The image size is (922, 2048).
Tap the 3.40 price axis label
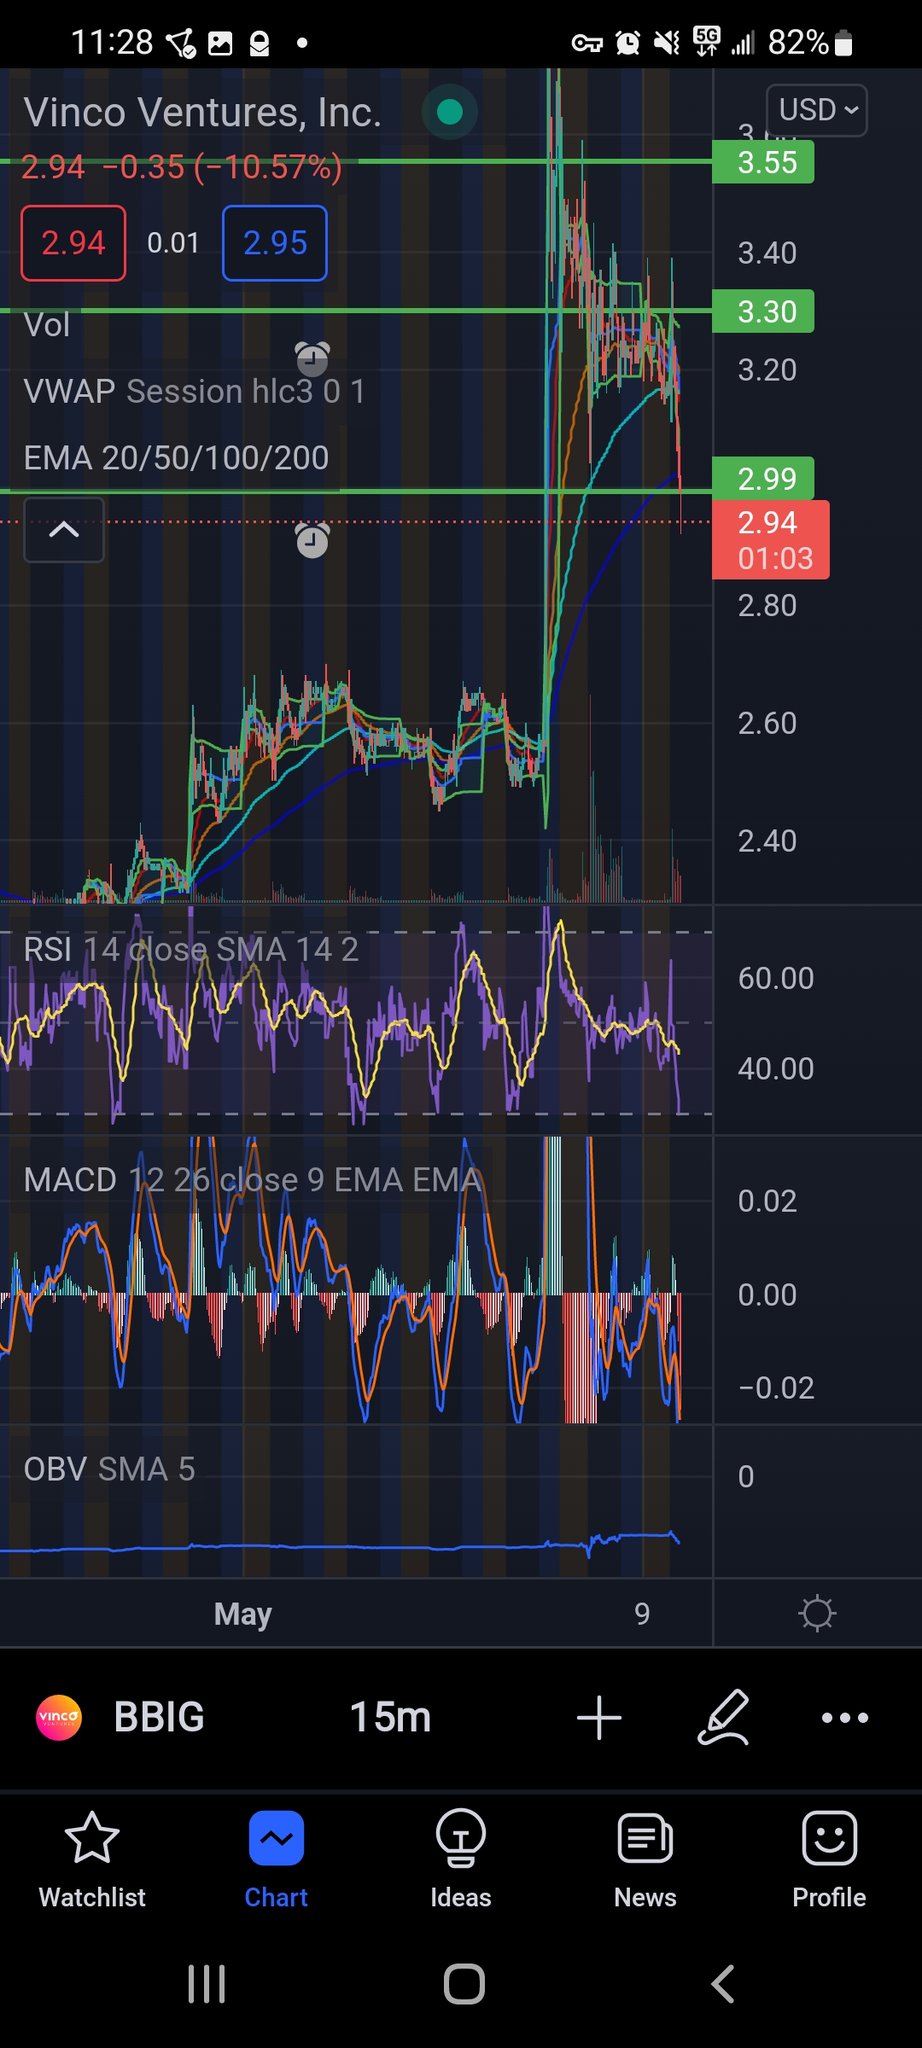(x=767, y=253)
